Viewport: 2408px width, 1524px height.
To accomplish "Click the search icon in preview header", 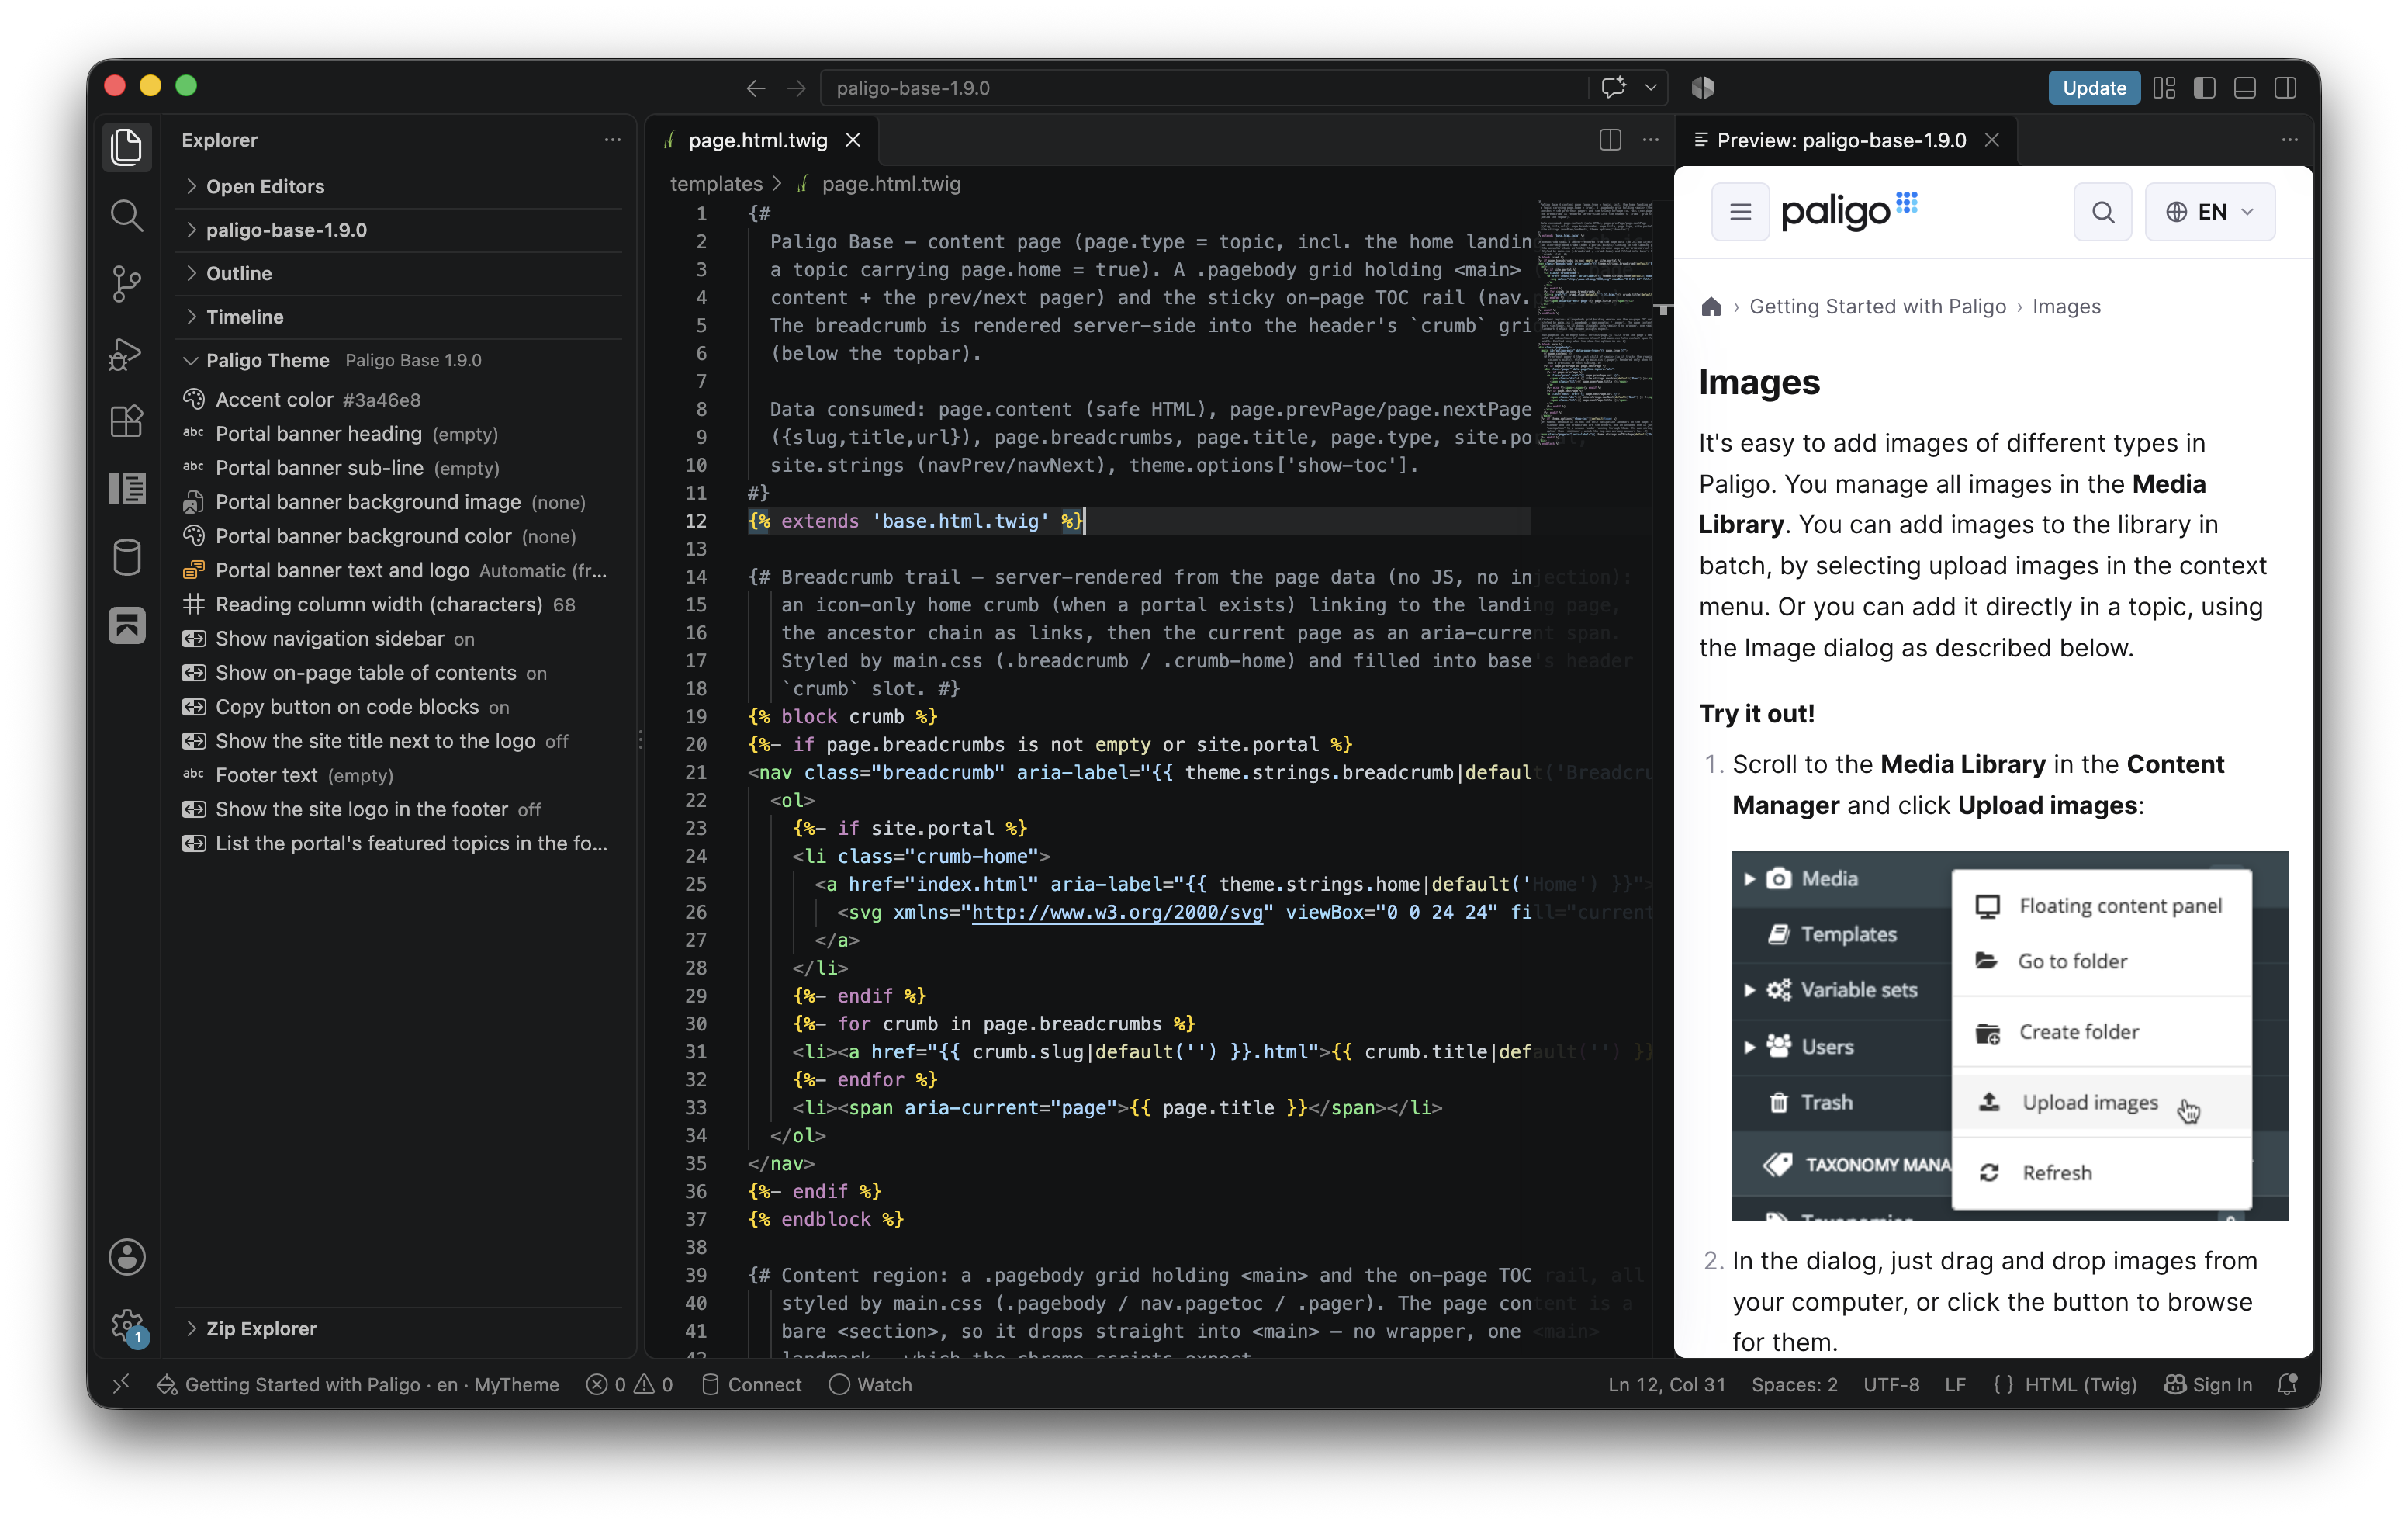I will coord(2103,212).
